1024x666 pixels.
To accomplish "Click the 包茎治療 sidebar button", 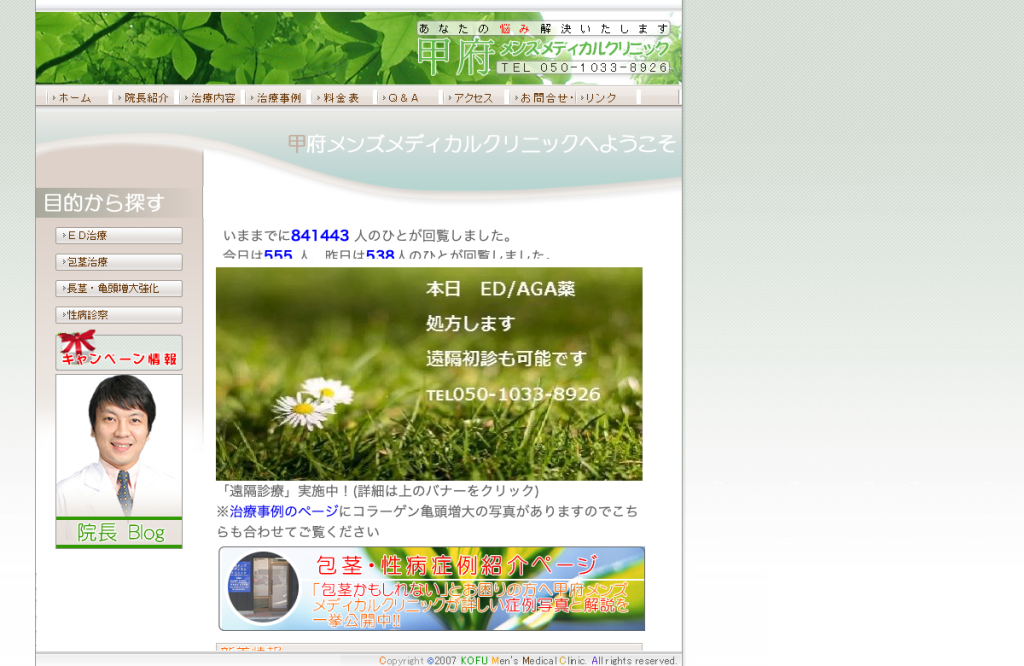I will pyautogui.click(x=119, y=262).
